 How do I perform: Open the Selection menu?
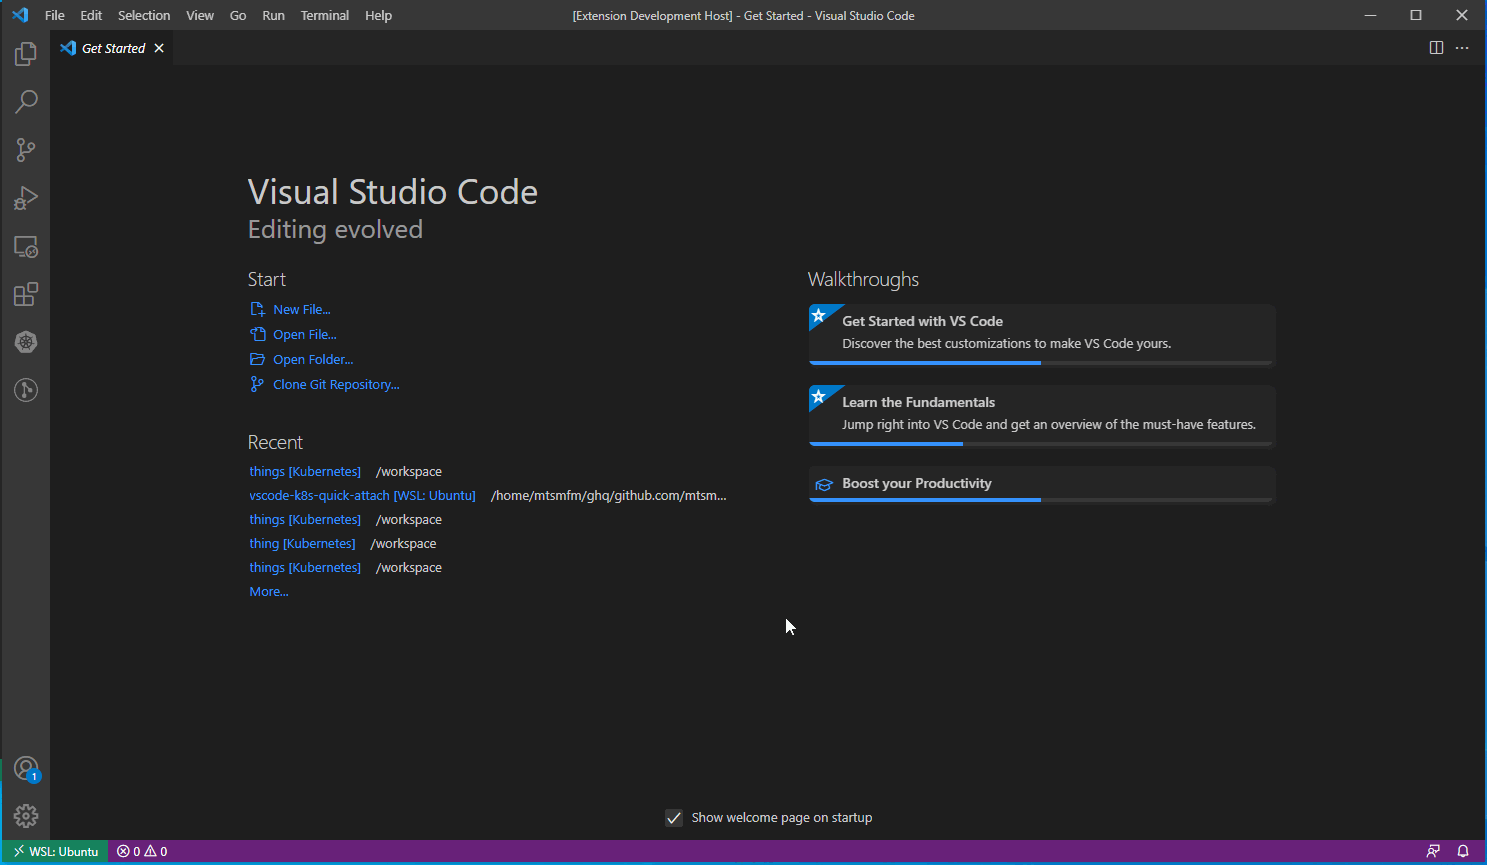(x=144, y=15)
